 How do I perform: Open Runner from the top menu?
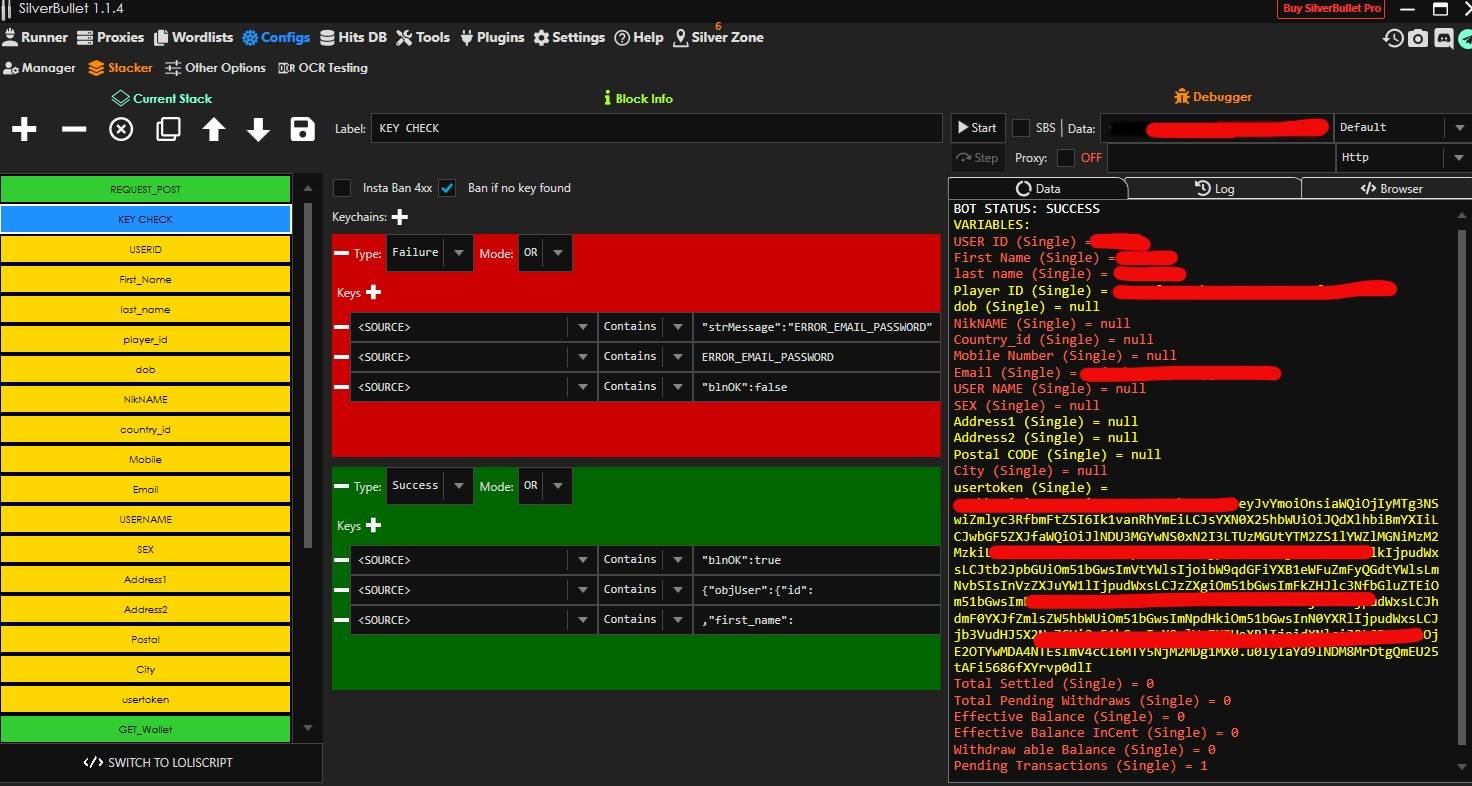(35, 37)
